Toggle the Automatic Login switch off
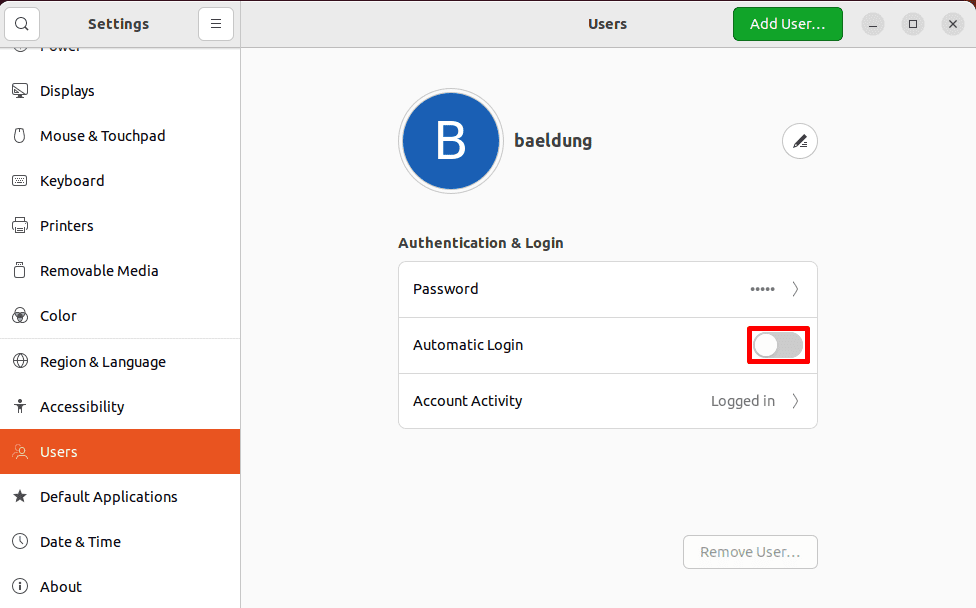The height and width of the screenshot is (608, 976). pyautogui.click(x=778, y=344)
